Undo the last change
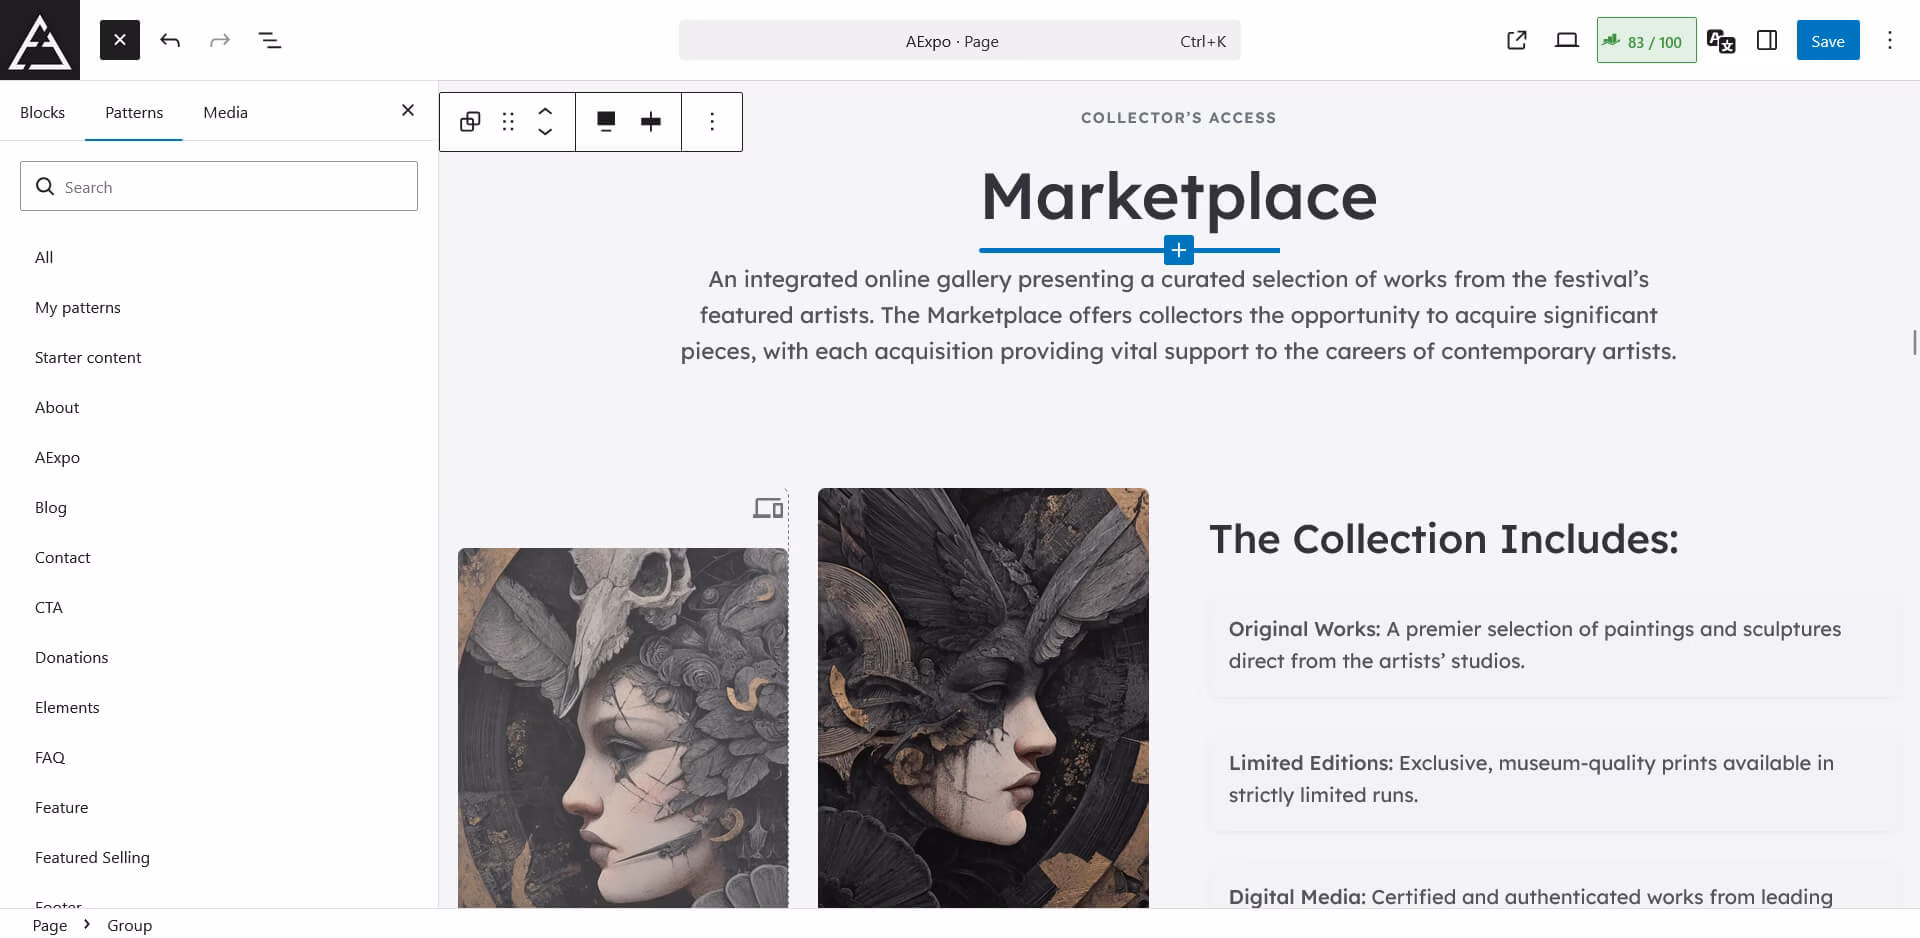 [170, 40]
